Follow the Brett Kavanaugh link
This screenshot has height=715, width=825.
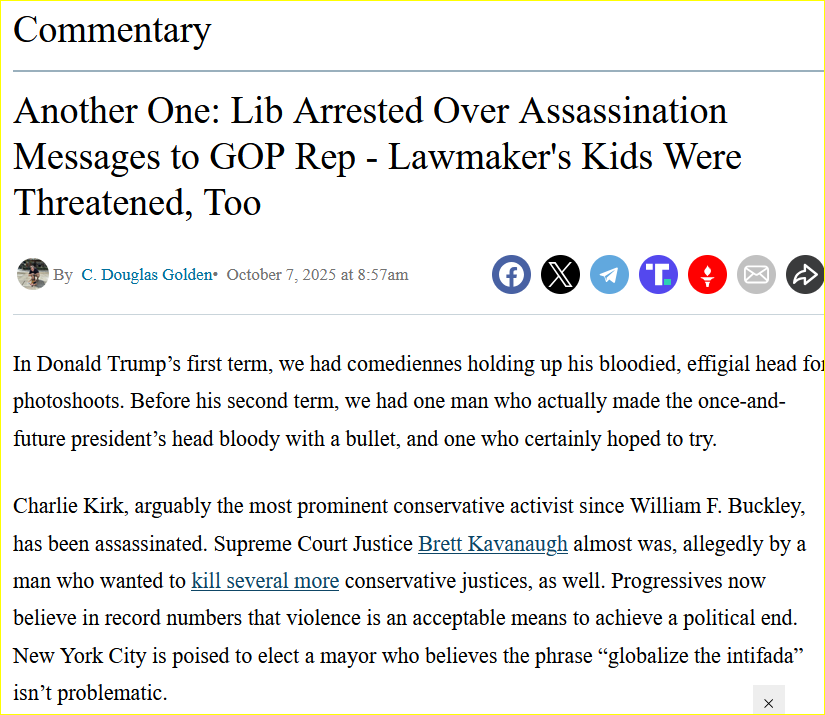(493, 544)
